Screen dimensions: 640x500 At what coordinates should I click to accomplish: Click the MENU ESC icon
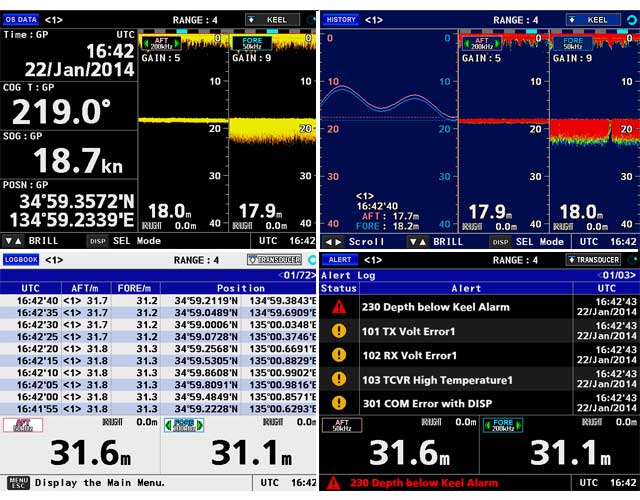(17, 483)
